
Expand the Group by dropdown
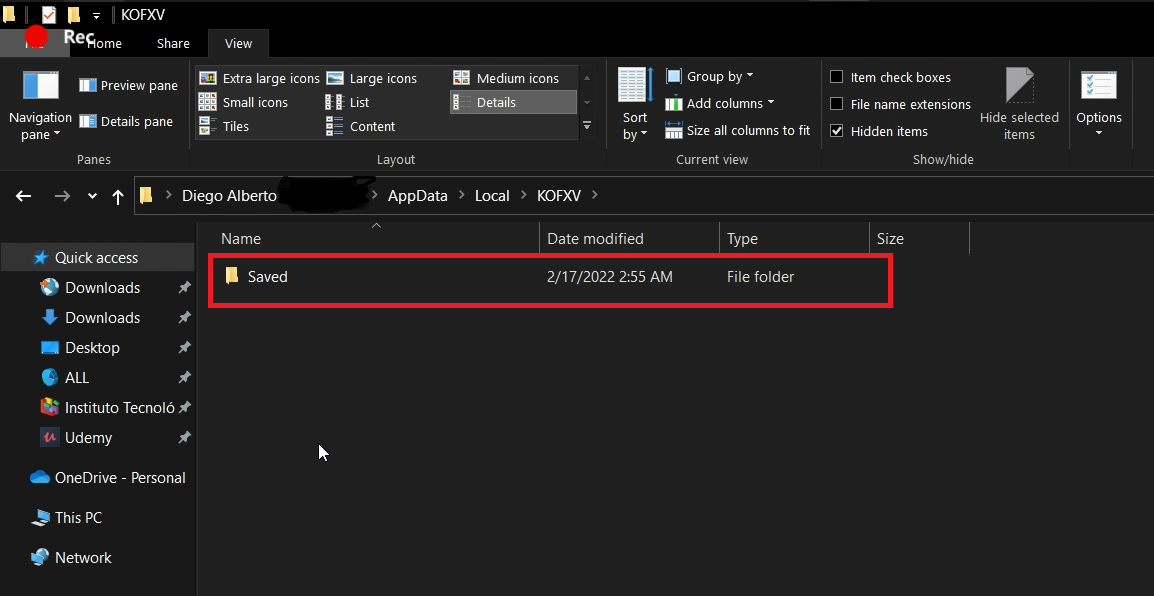[x=709, y=76]
